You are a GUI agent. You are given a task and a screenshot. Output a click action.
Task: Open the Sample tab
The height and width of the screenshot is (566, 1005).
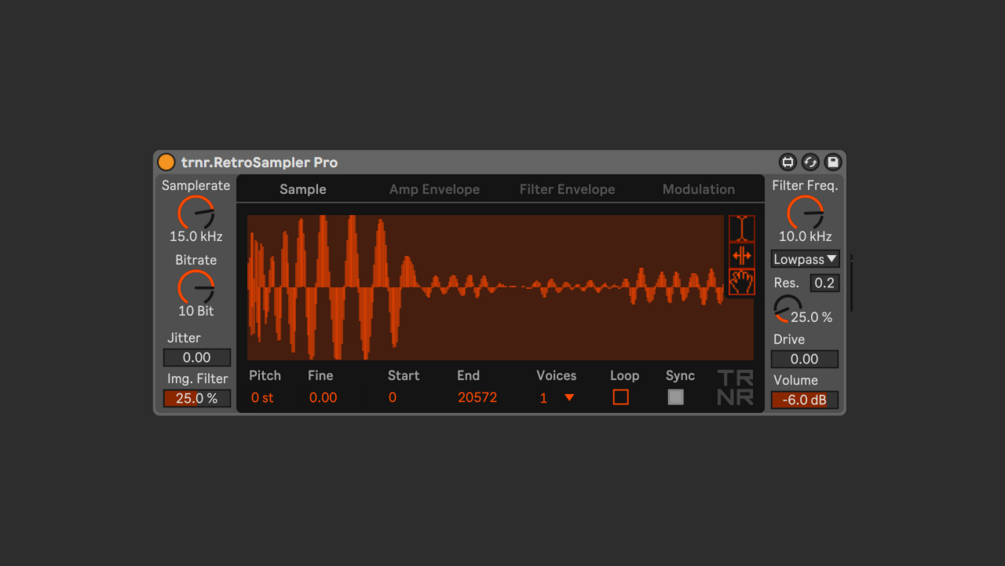click(x=303, y=189)
